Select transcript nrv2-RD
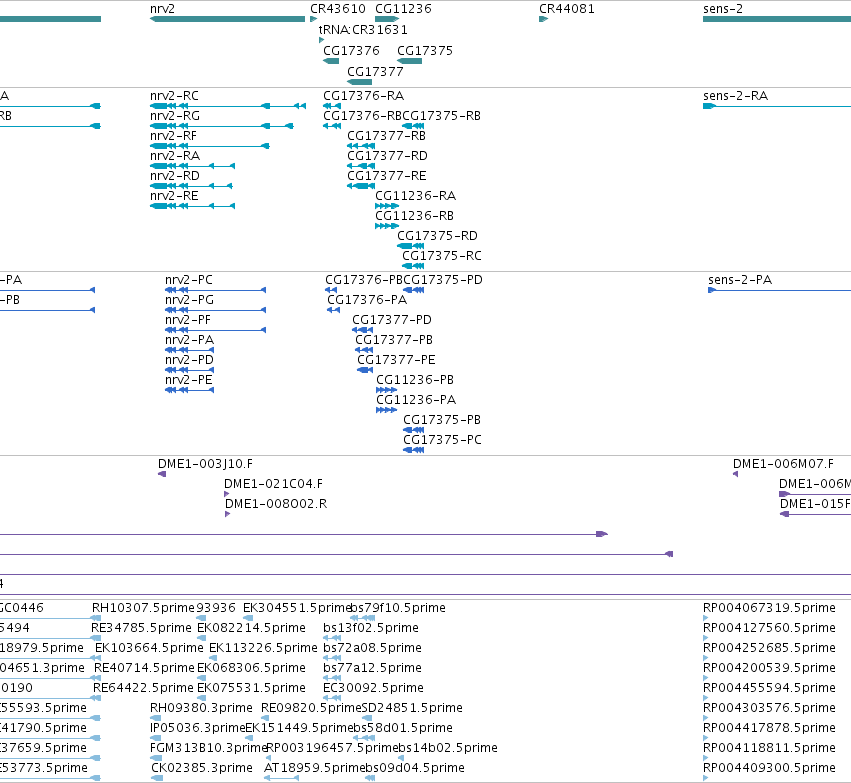 (175, 176)
